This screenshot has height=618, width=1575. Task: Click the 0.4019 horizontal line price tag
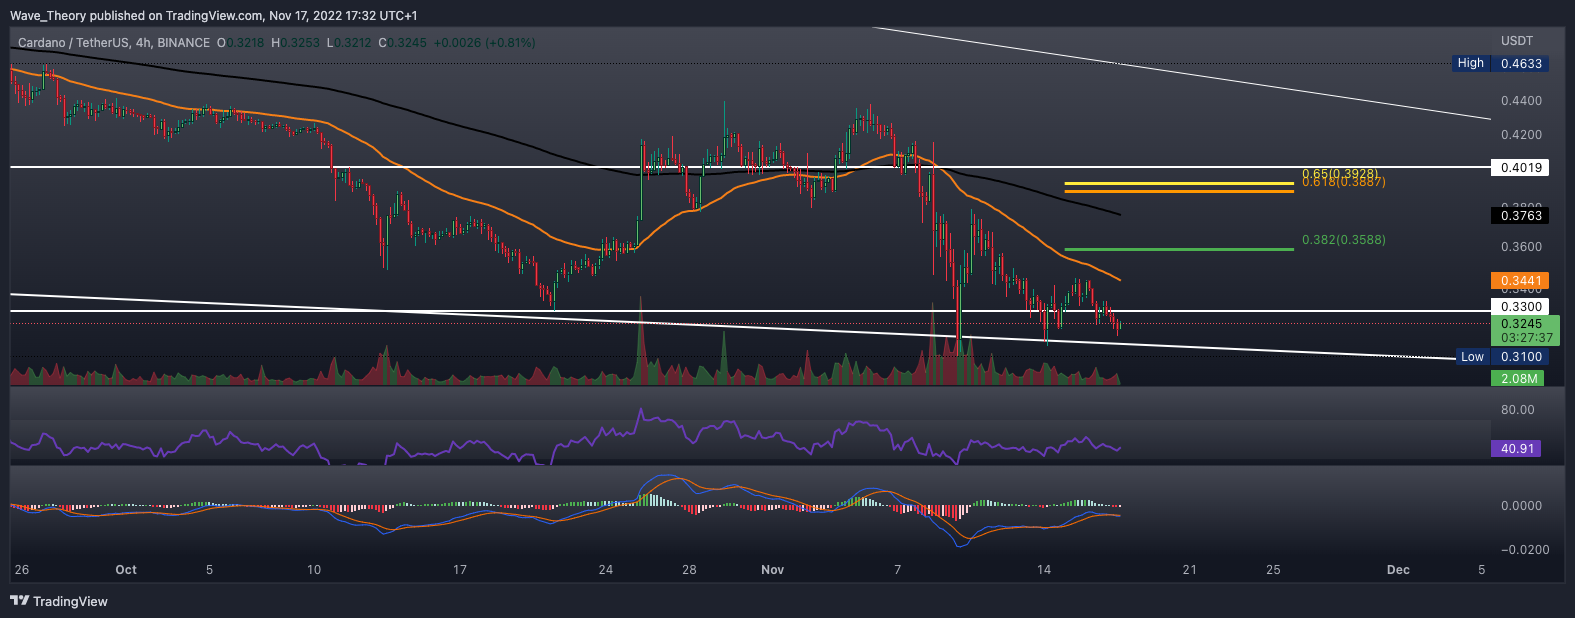coord(1519,168)
